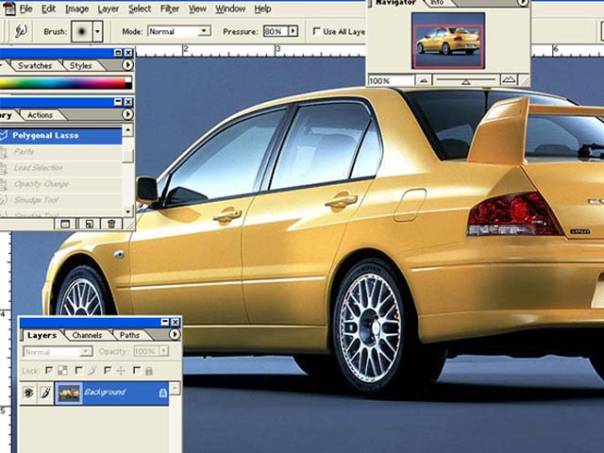Open the Mode dropdown set to Normal
The height and width of the screenshot is (453, 604).
[204, 31]
